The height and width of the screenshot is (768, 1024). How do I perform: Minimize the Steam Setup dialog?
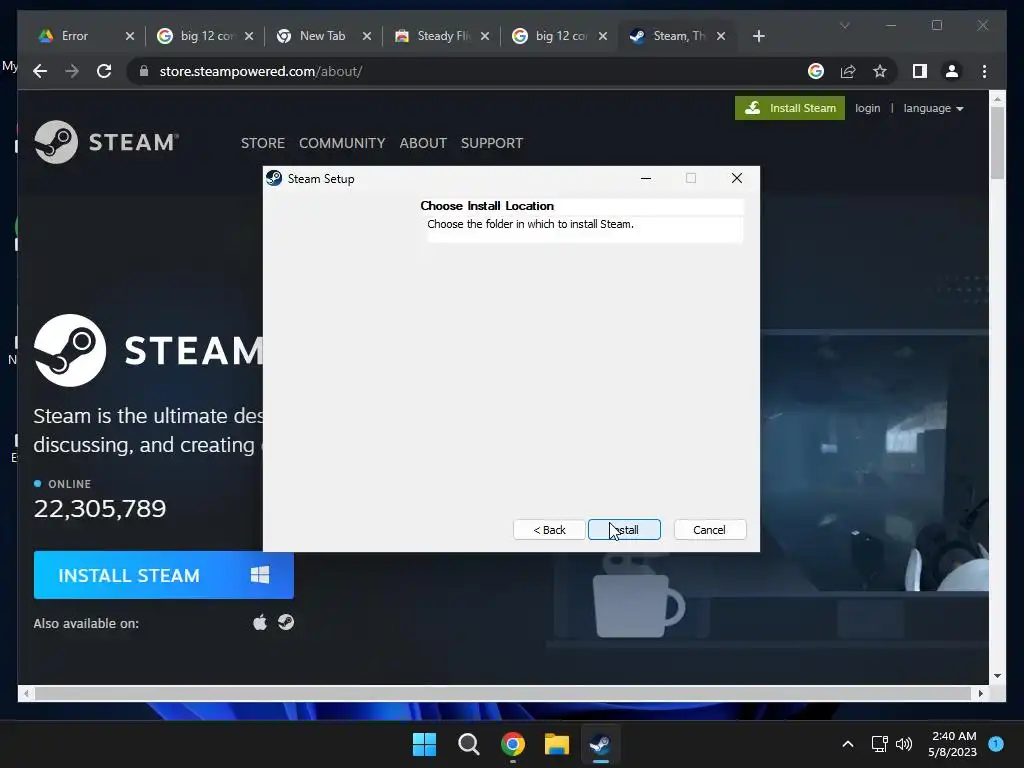646,178
